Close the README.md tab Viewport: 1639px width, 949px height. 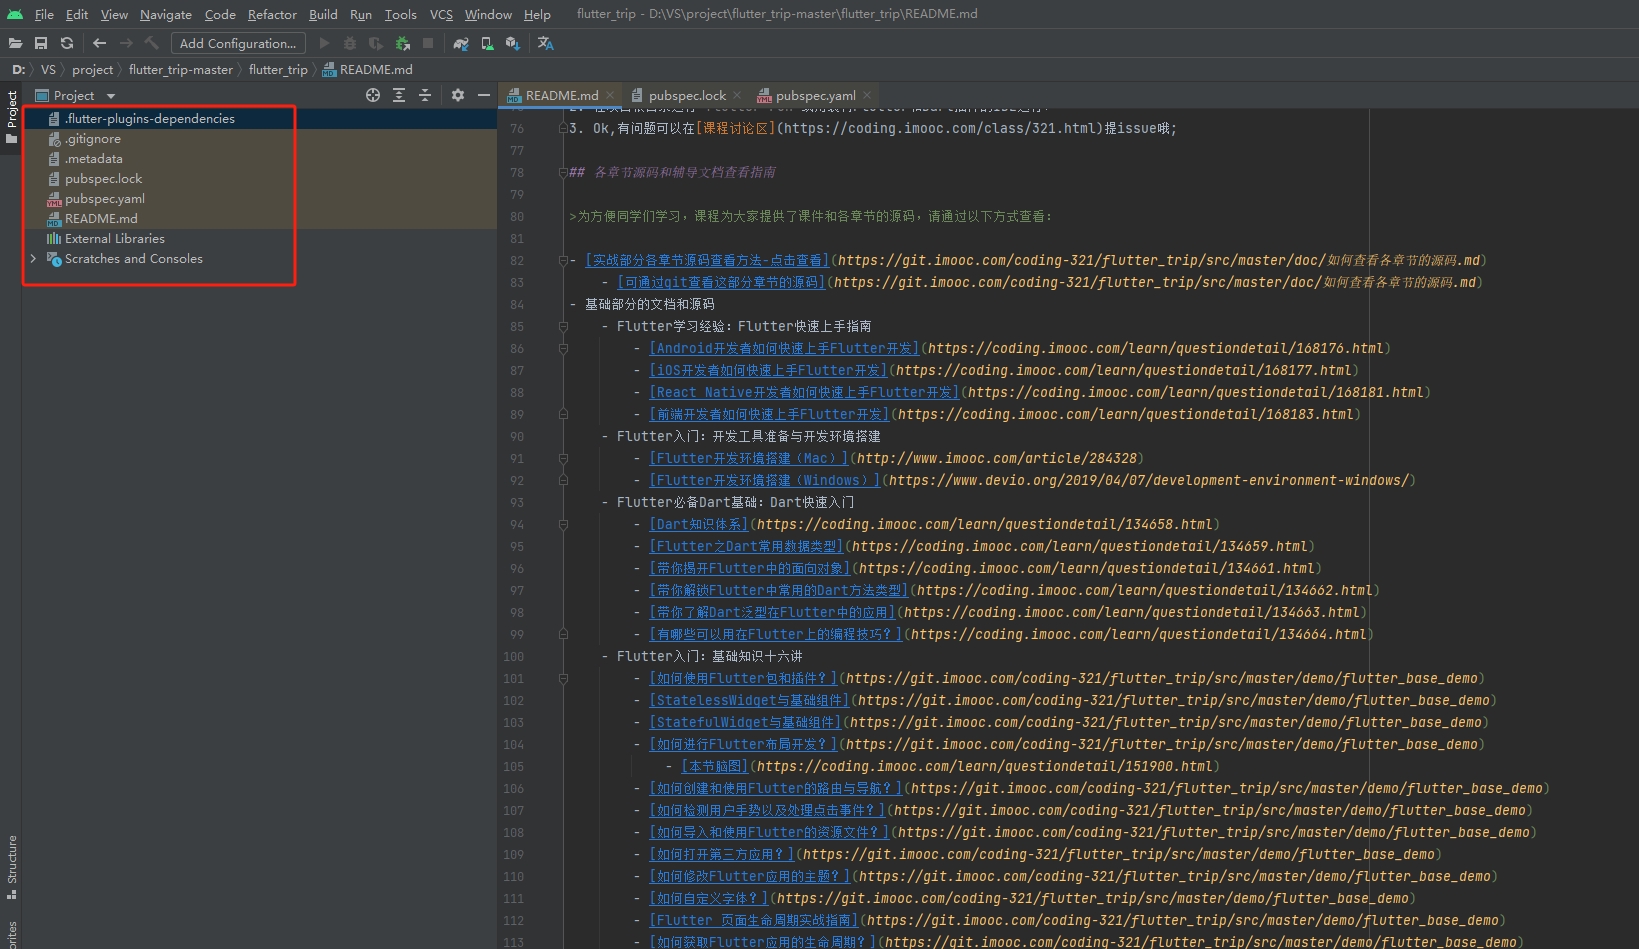(610, 95)
